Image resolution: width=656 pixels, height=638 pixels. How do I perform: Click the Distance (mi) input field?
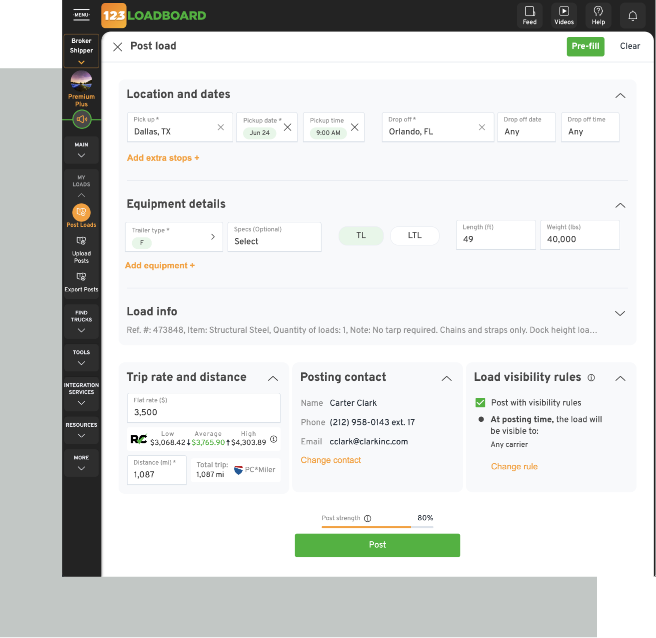[x=157, y=470]
